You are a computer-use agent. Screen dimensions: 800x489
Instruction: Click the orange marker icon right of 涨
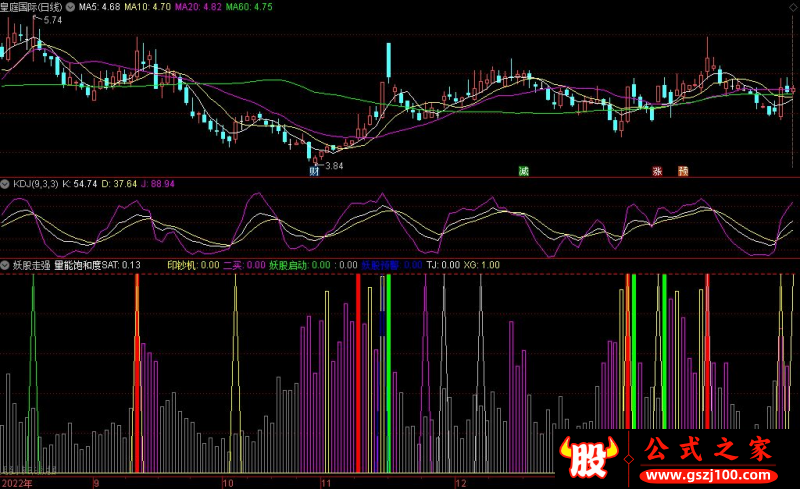(683, 171)
